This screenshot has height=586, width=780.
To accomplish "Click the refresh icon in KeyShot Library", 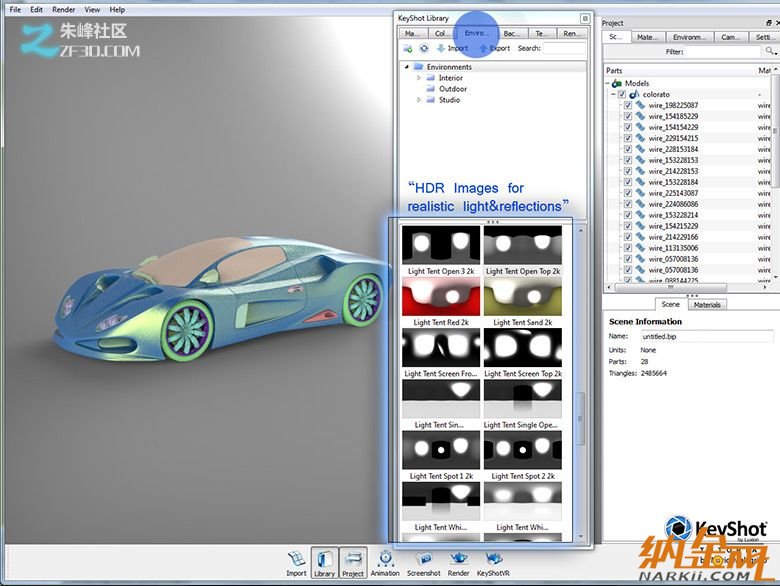I will click(x=424, y=48).
